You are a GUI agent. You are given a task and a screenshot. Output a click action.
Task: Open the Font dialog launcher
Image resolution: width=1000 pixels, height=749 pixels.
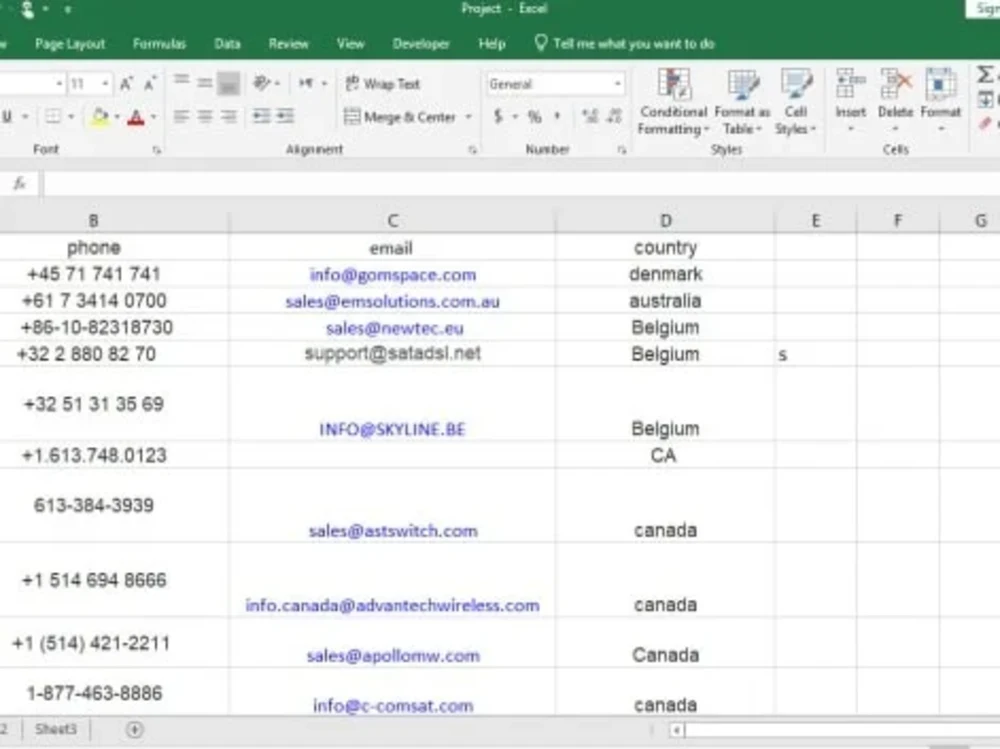pyautogui.click(x=157, y=150)
